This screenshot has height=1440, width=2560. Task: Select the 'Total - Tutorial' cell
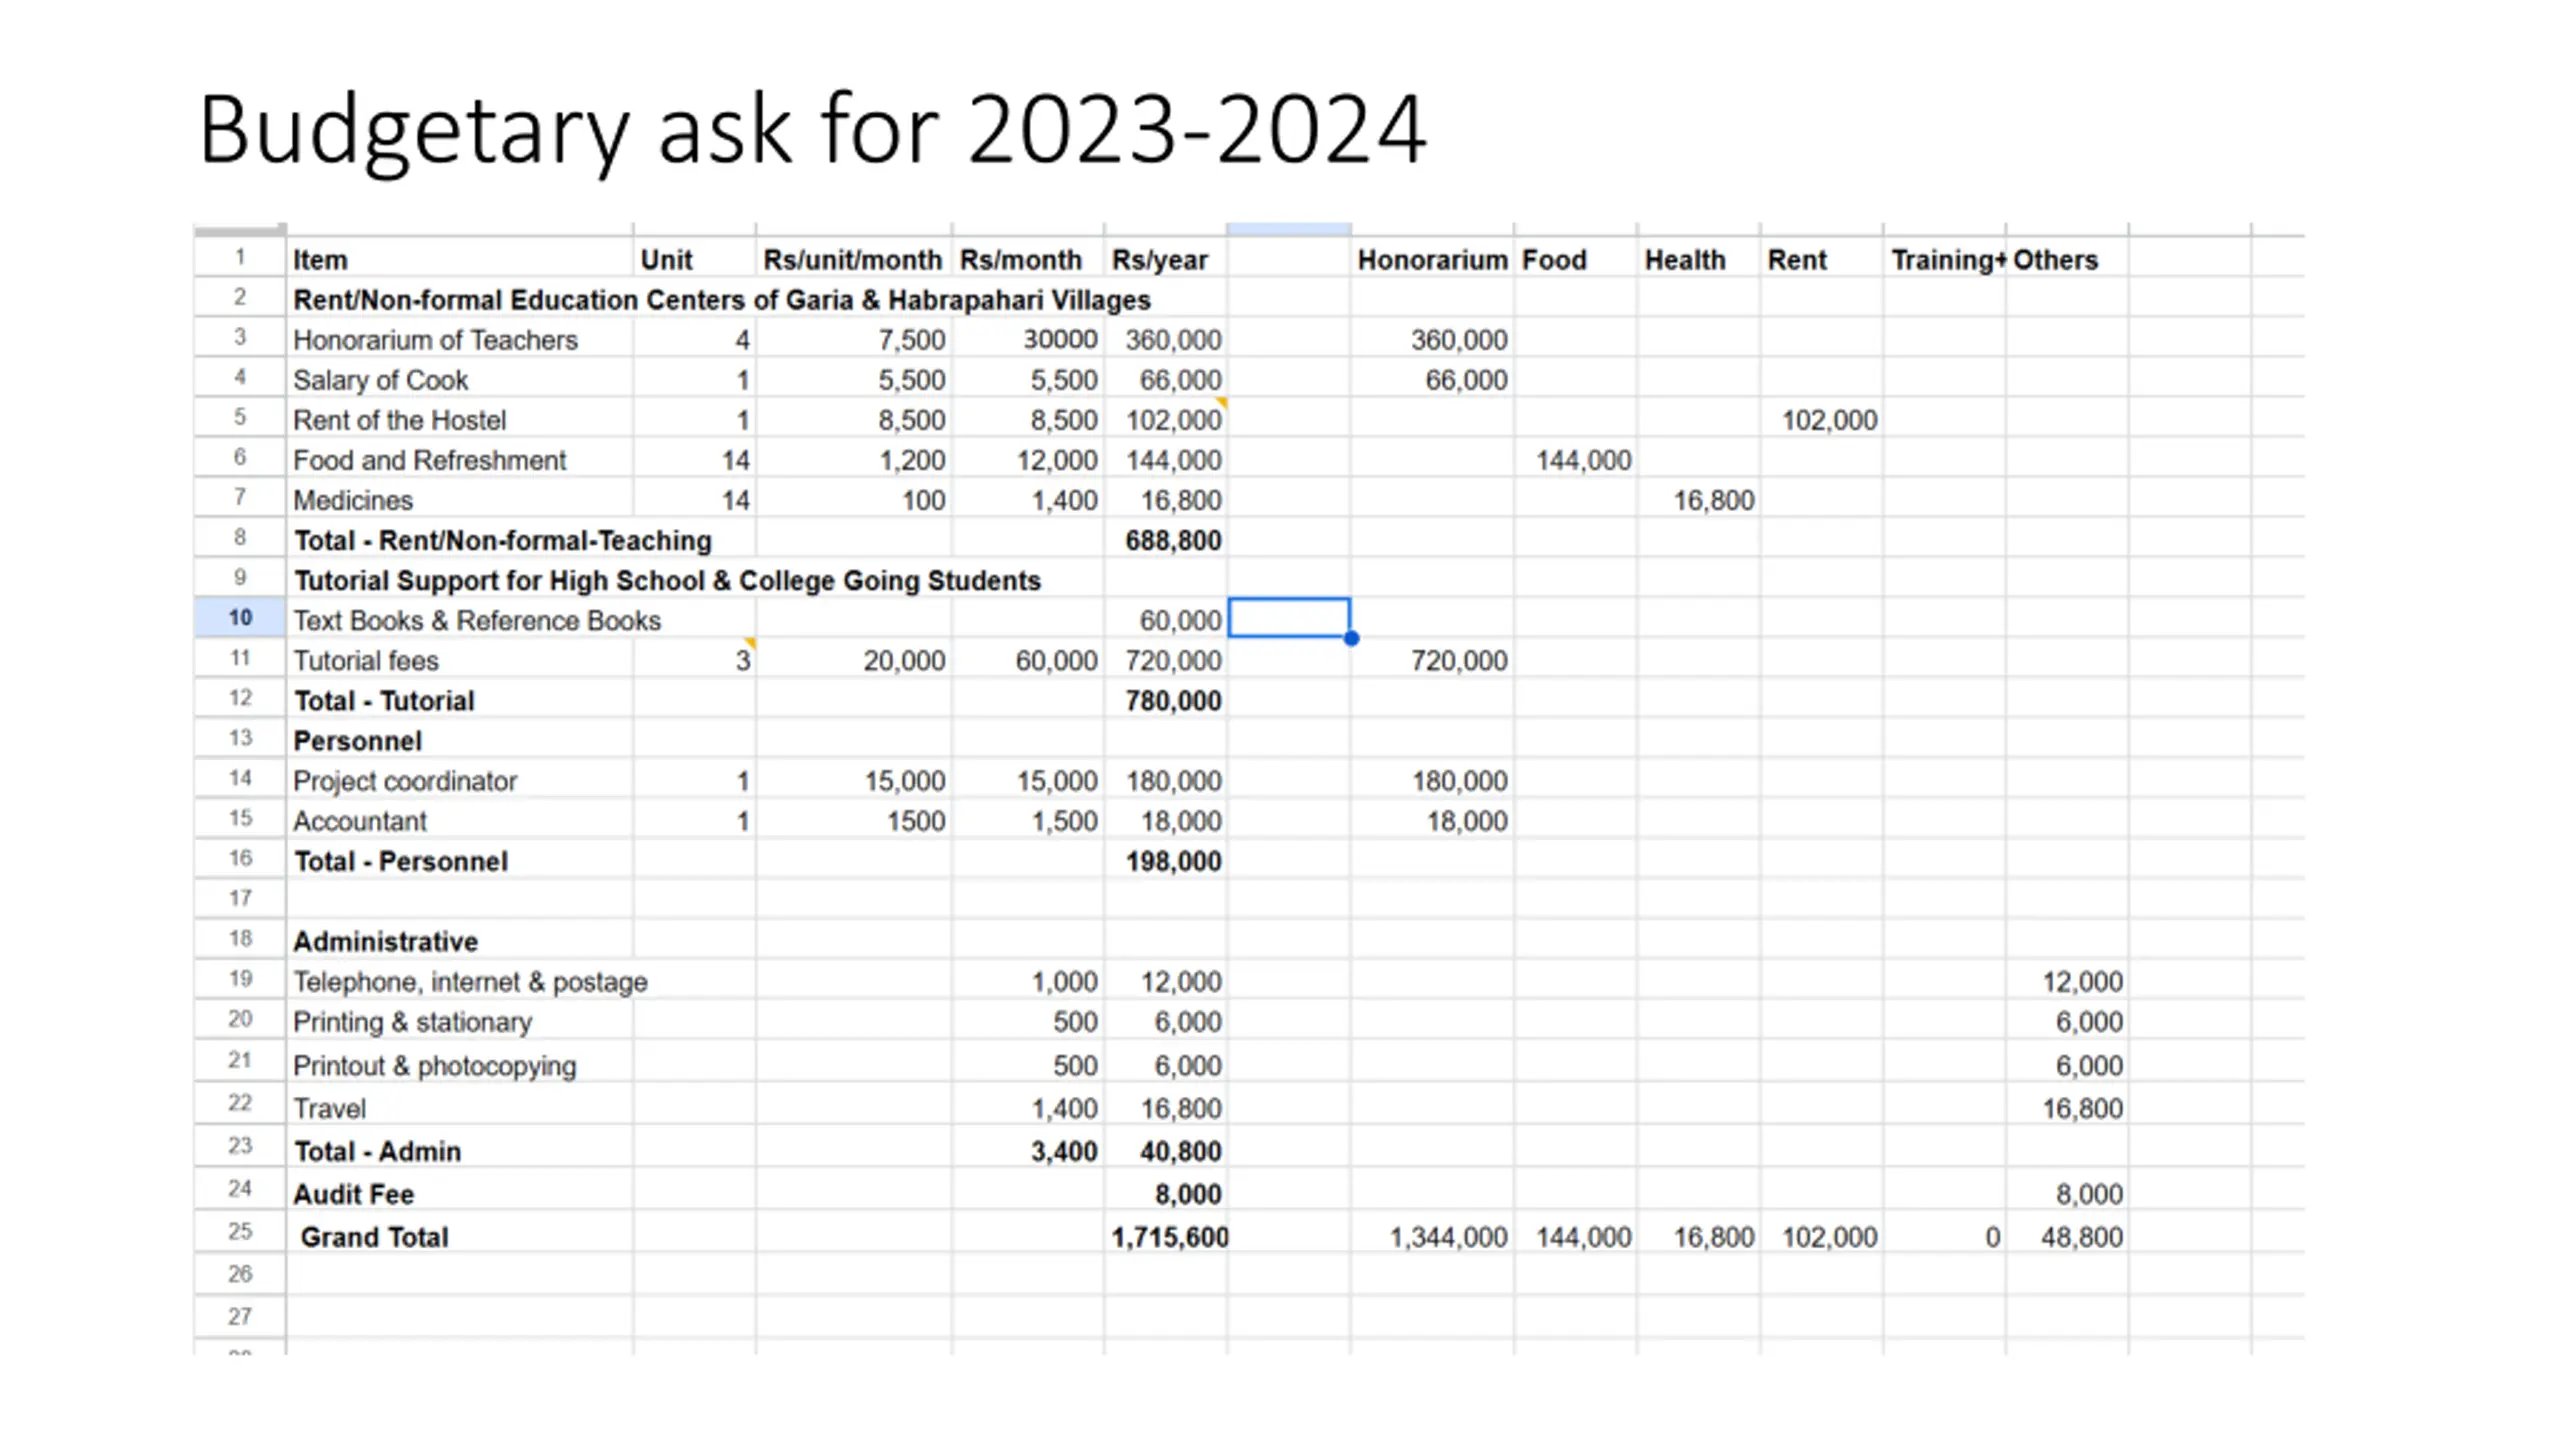tap(459, 700)
